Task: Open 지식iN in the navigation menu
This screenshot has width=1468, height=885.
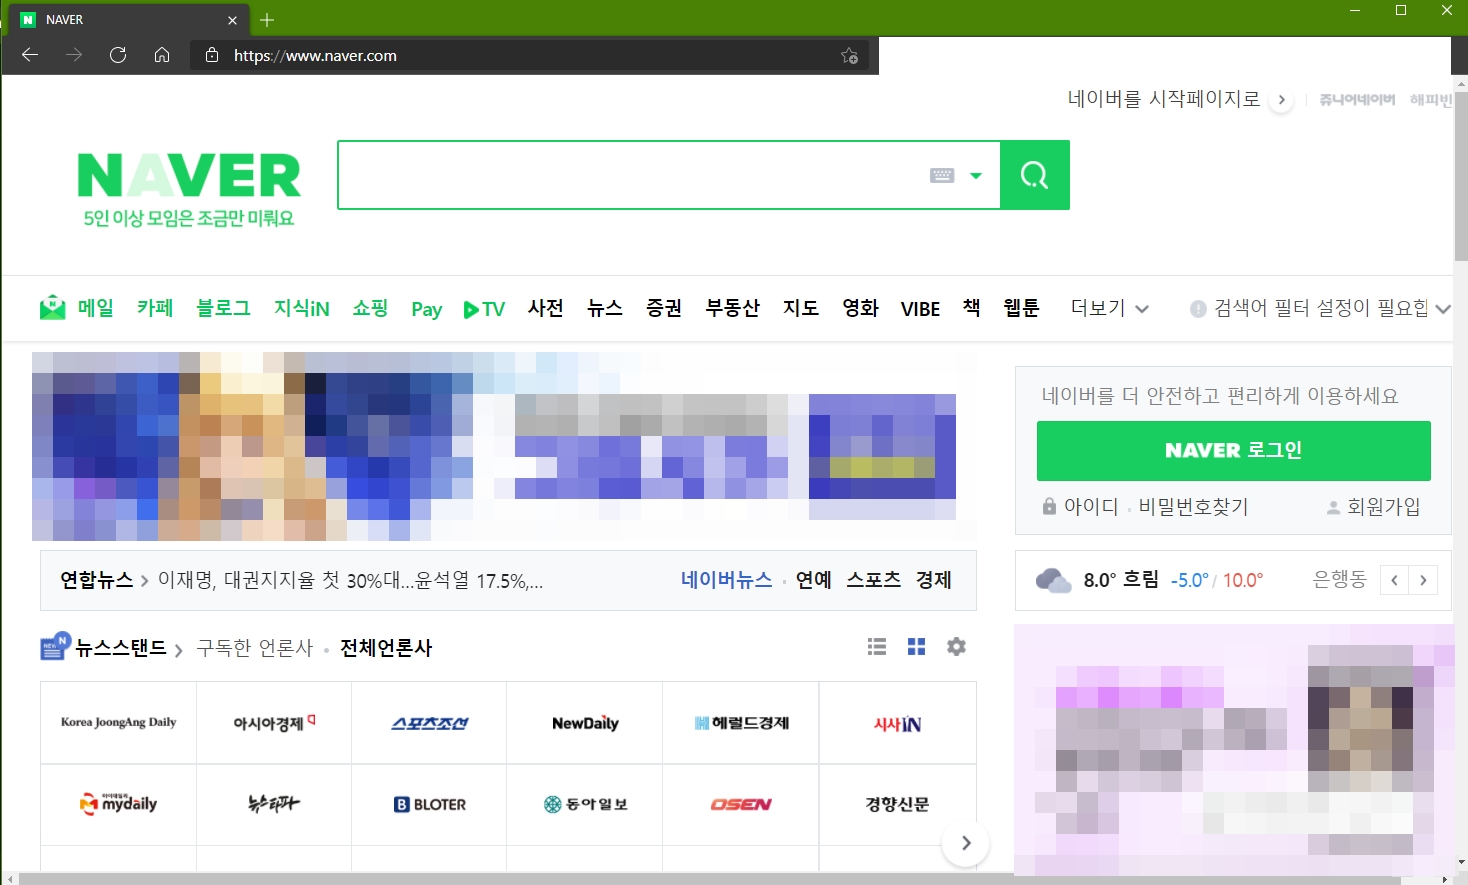Action: (x=302, y=308)
